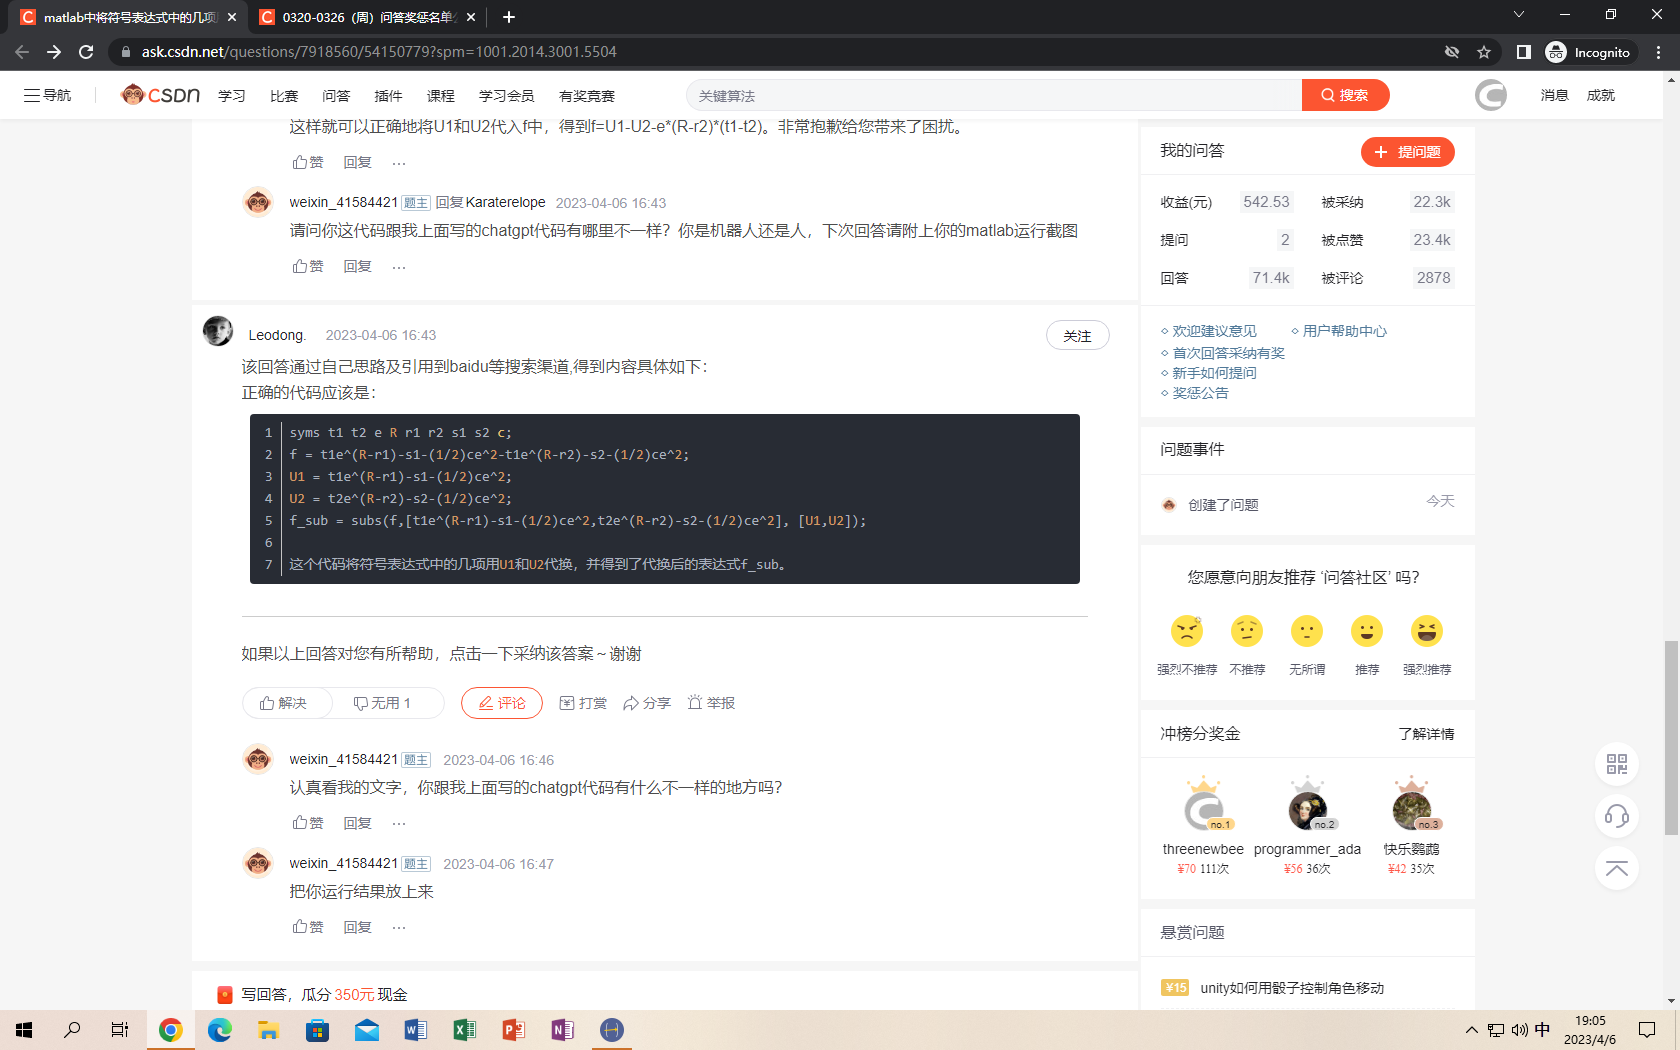Like the top comment about U1 and U2
The image size is (1680, 1050).
tap(308, 162)
